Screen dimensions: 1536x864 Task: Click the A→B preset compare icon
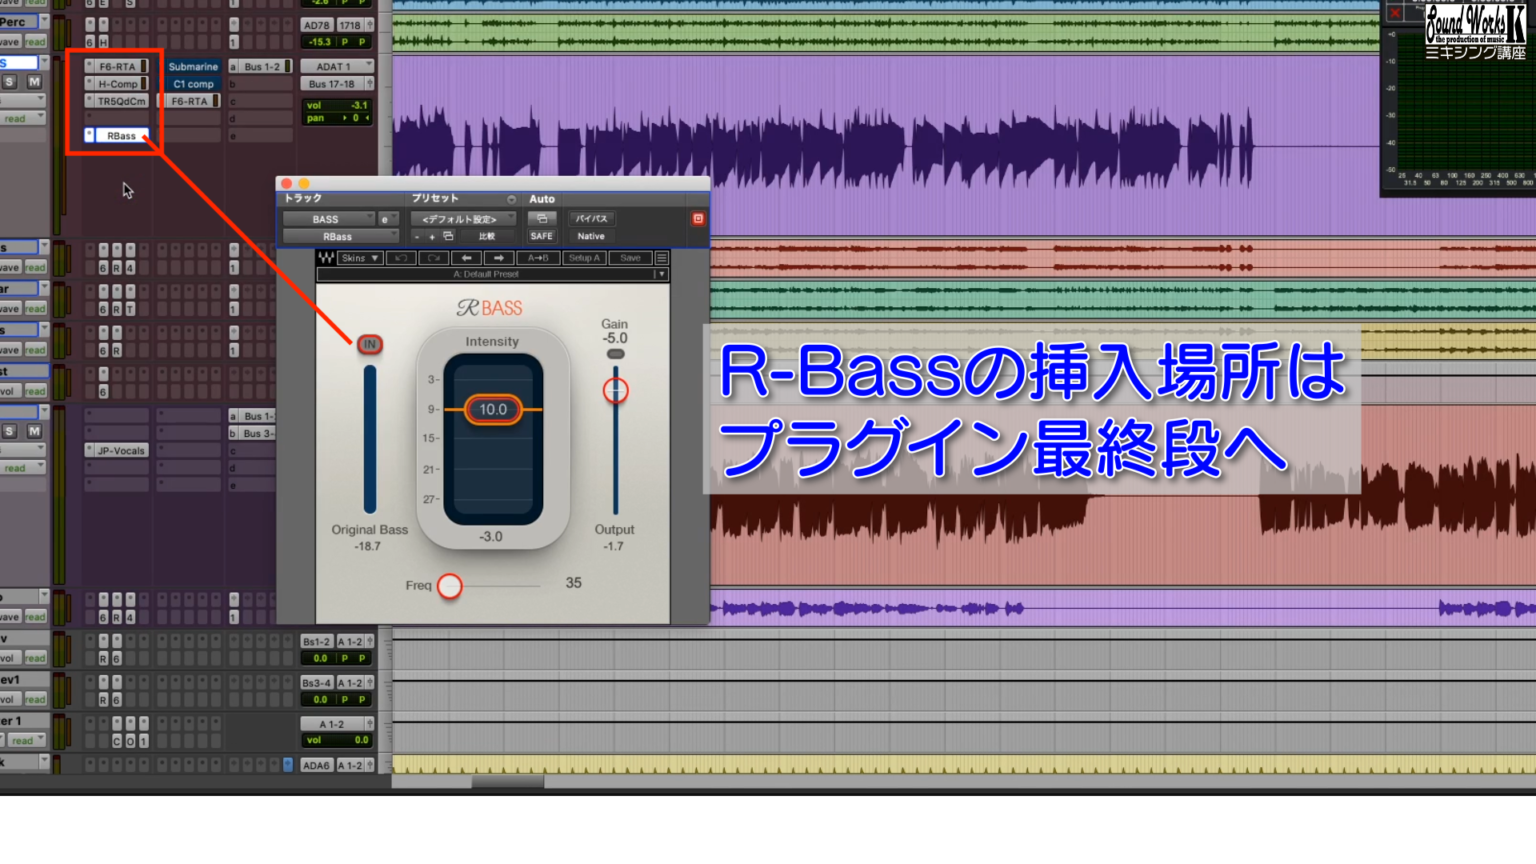point(540,258)
